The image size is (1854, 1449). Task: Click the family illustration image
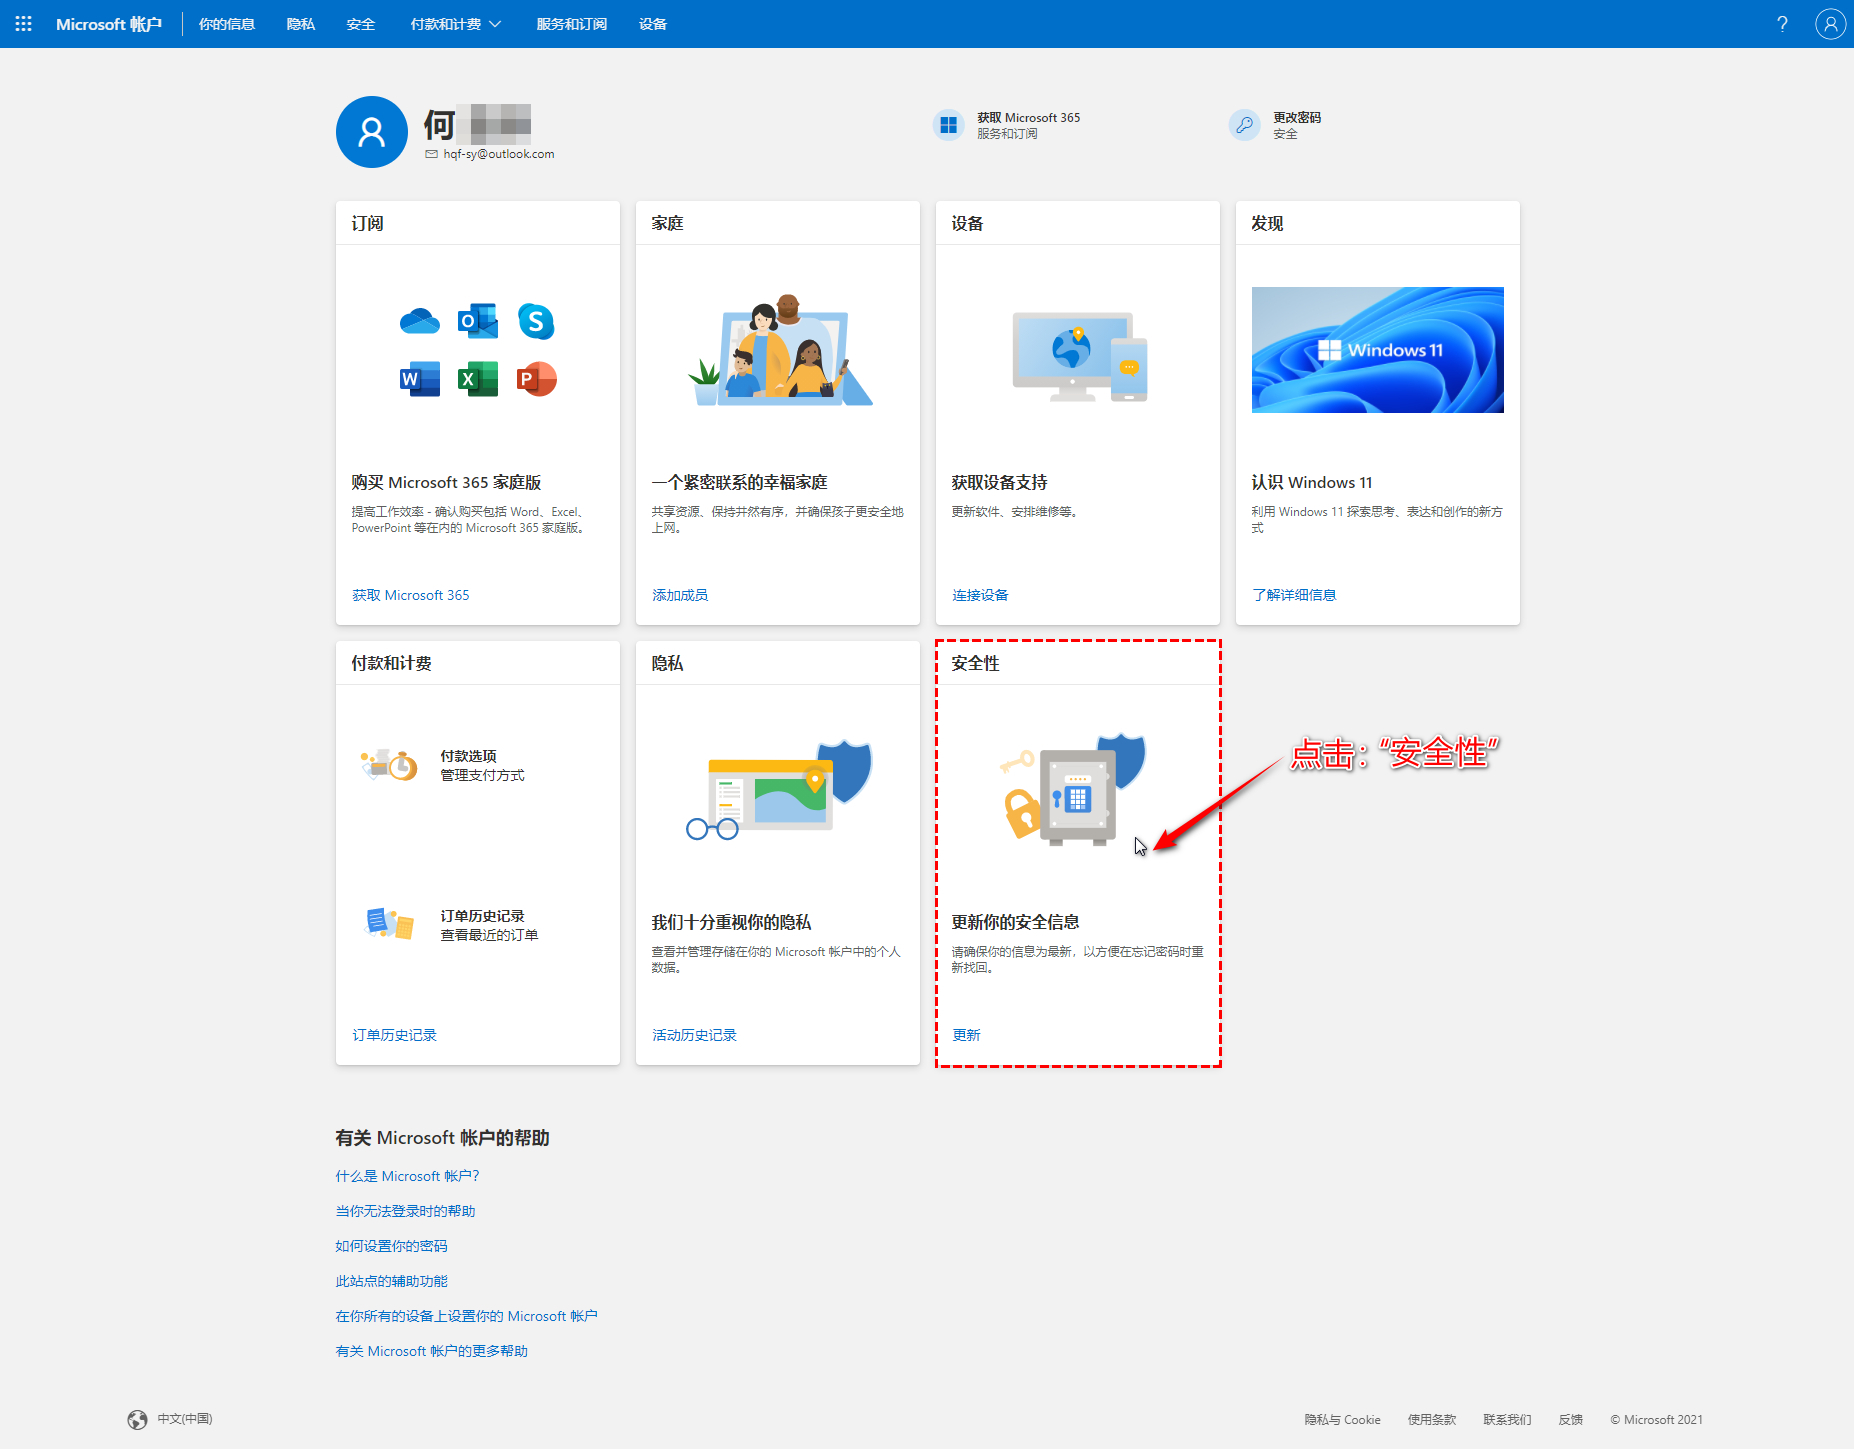pyautogui.click(x=780, y=350)
